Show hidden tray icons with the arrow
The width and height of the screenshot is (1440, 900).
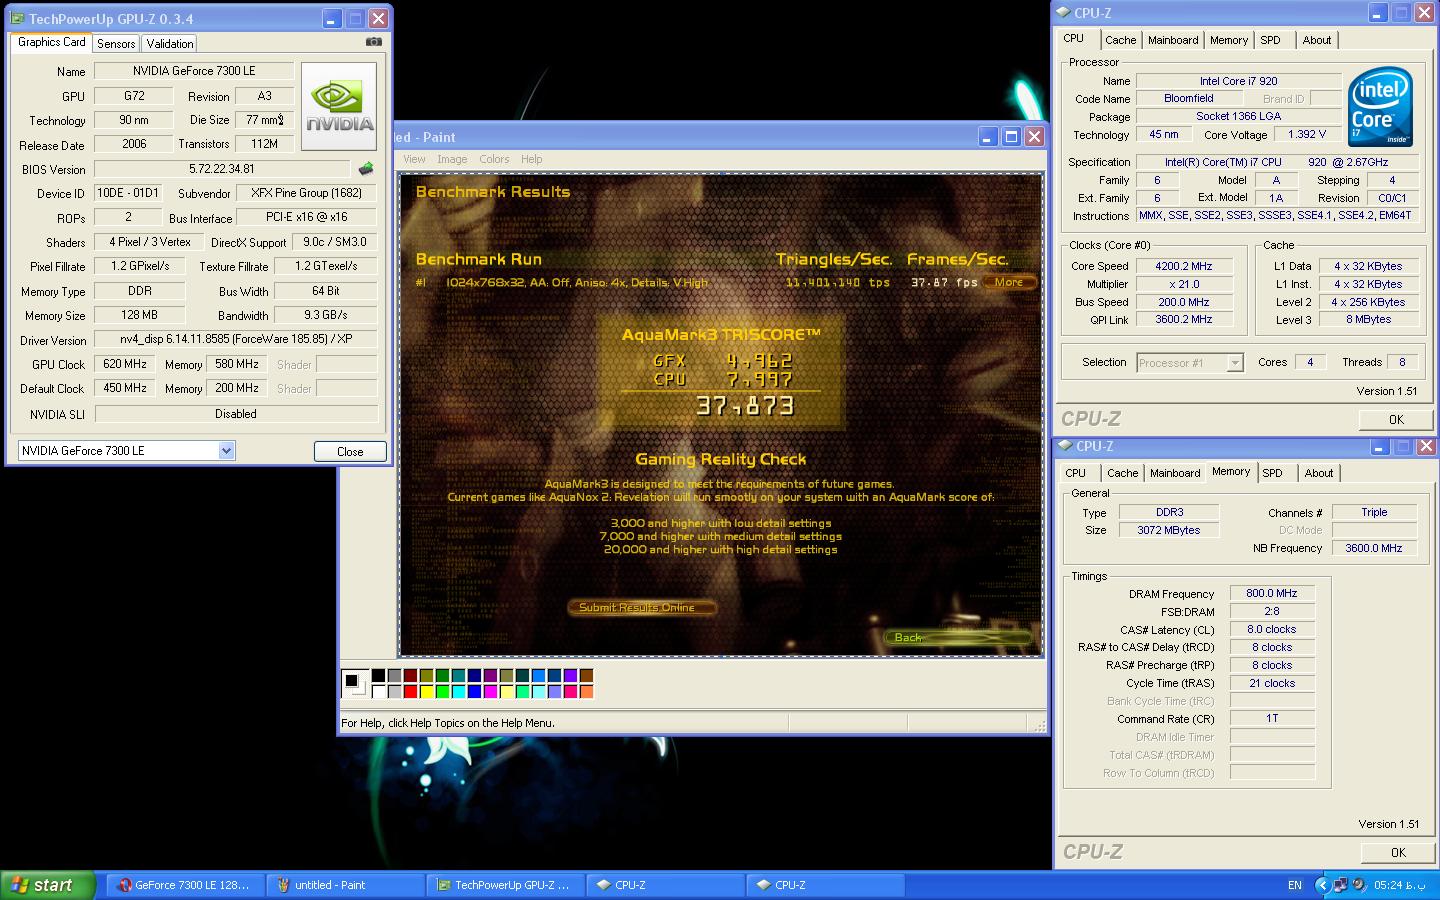[x=1322, y=885]
